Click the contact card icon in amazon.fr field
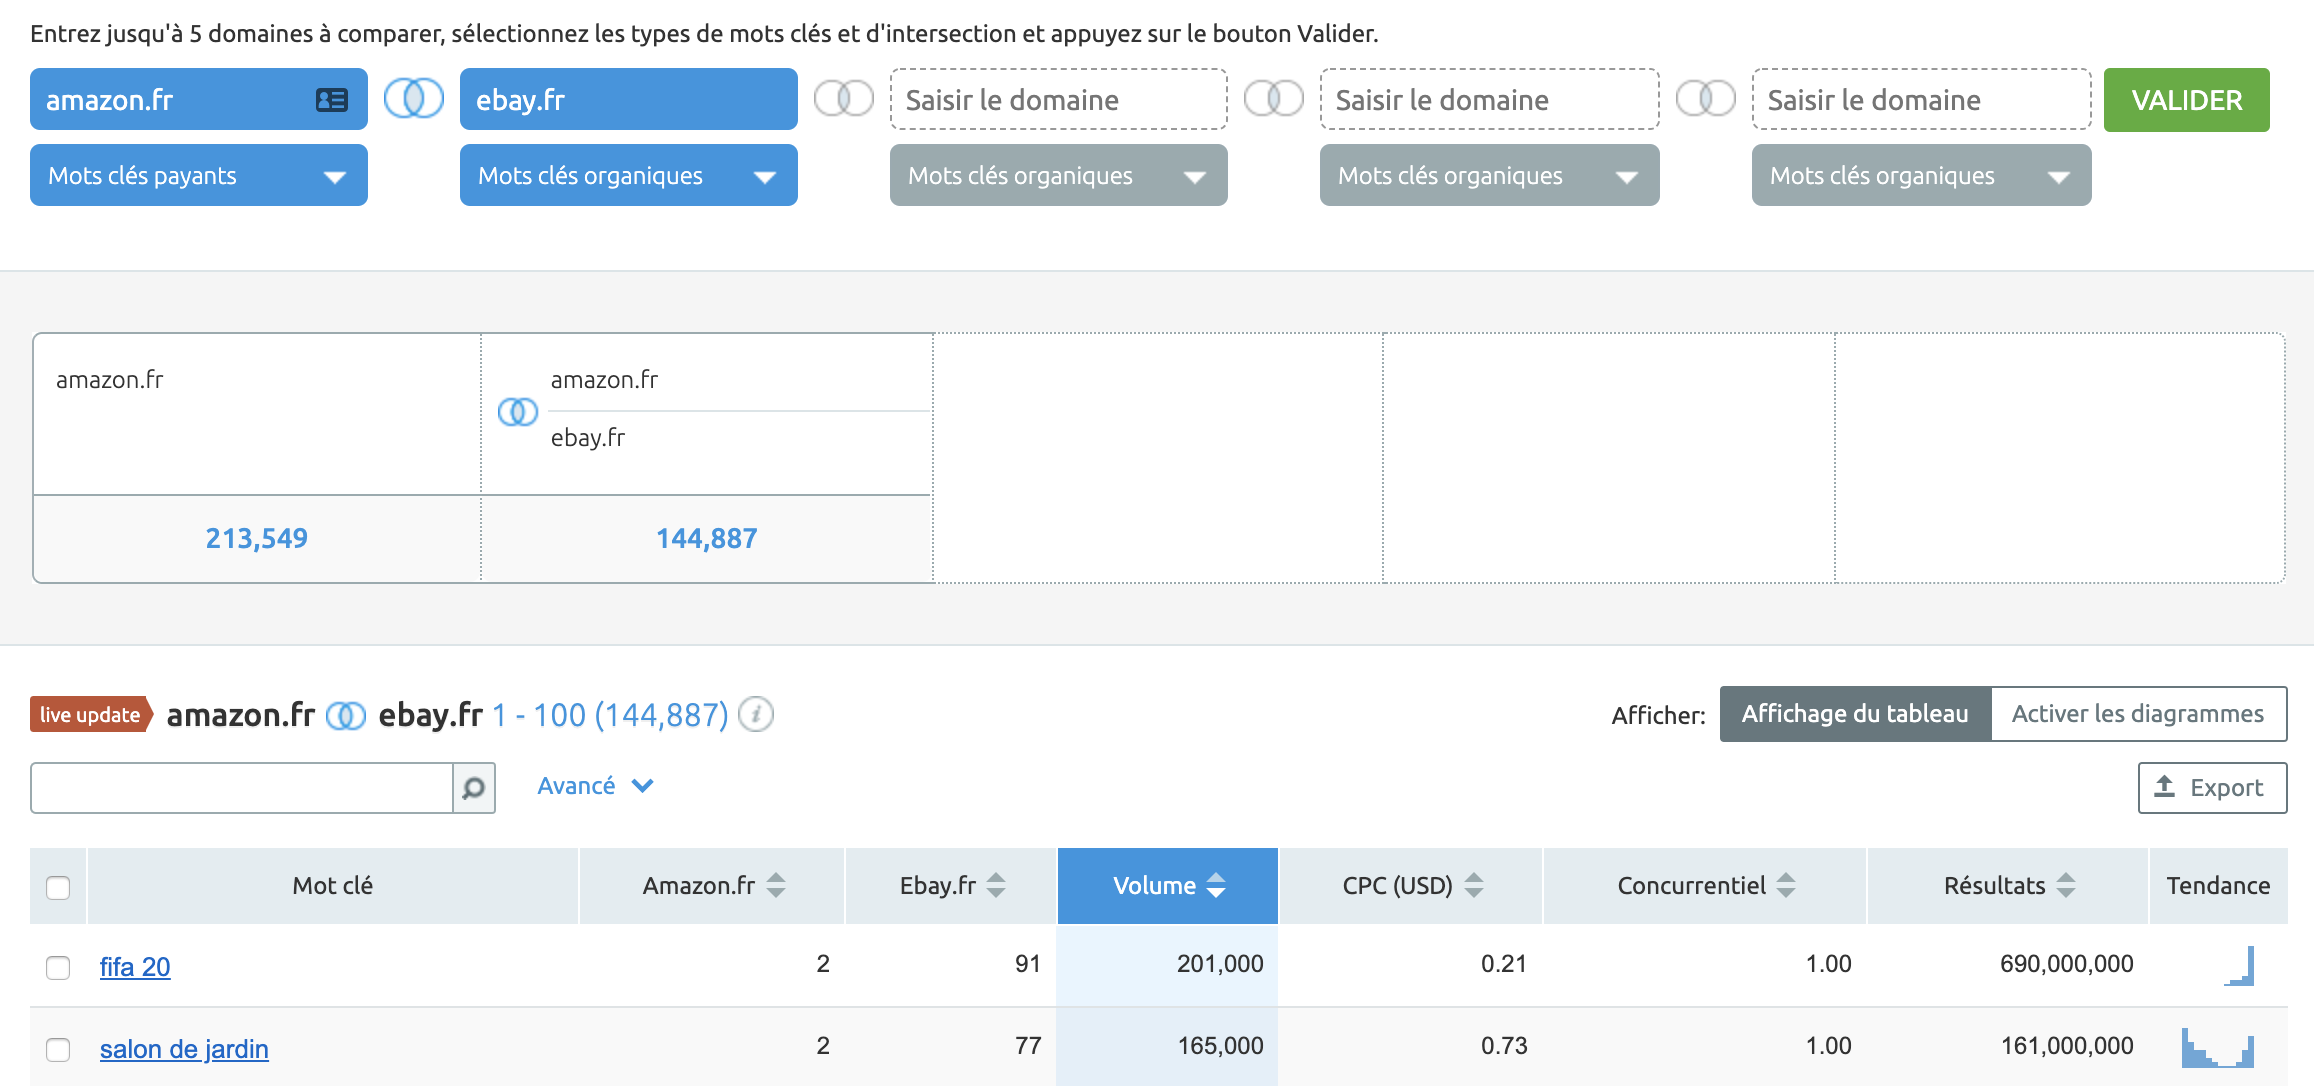This screenshot has width=2314, height=1086. pyautogui.click(x=331, y=100)
